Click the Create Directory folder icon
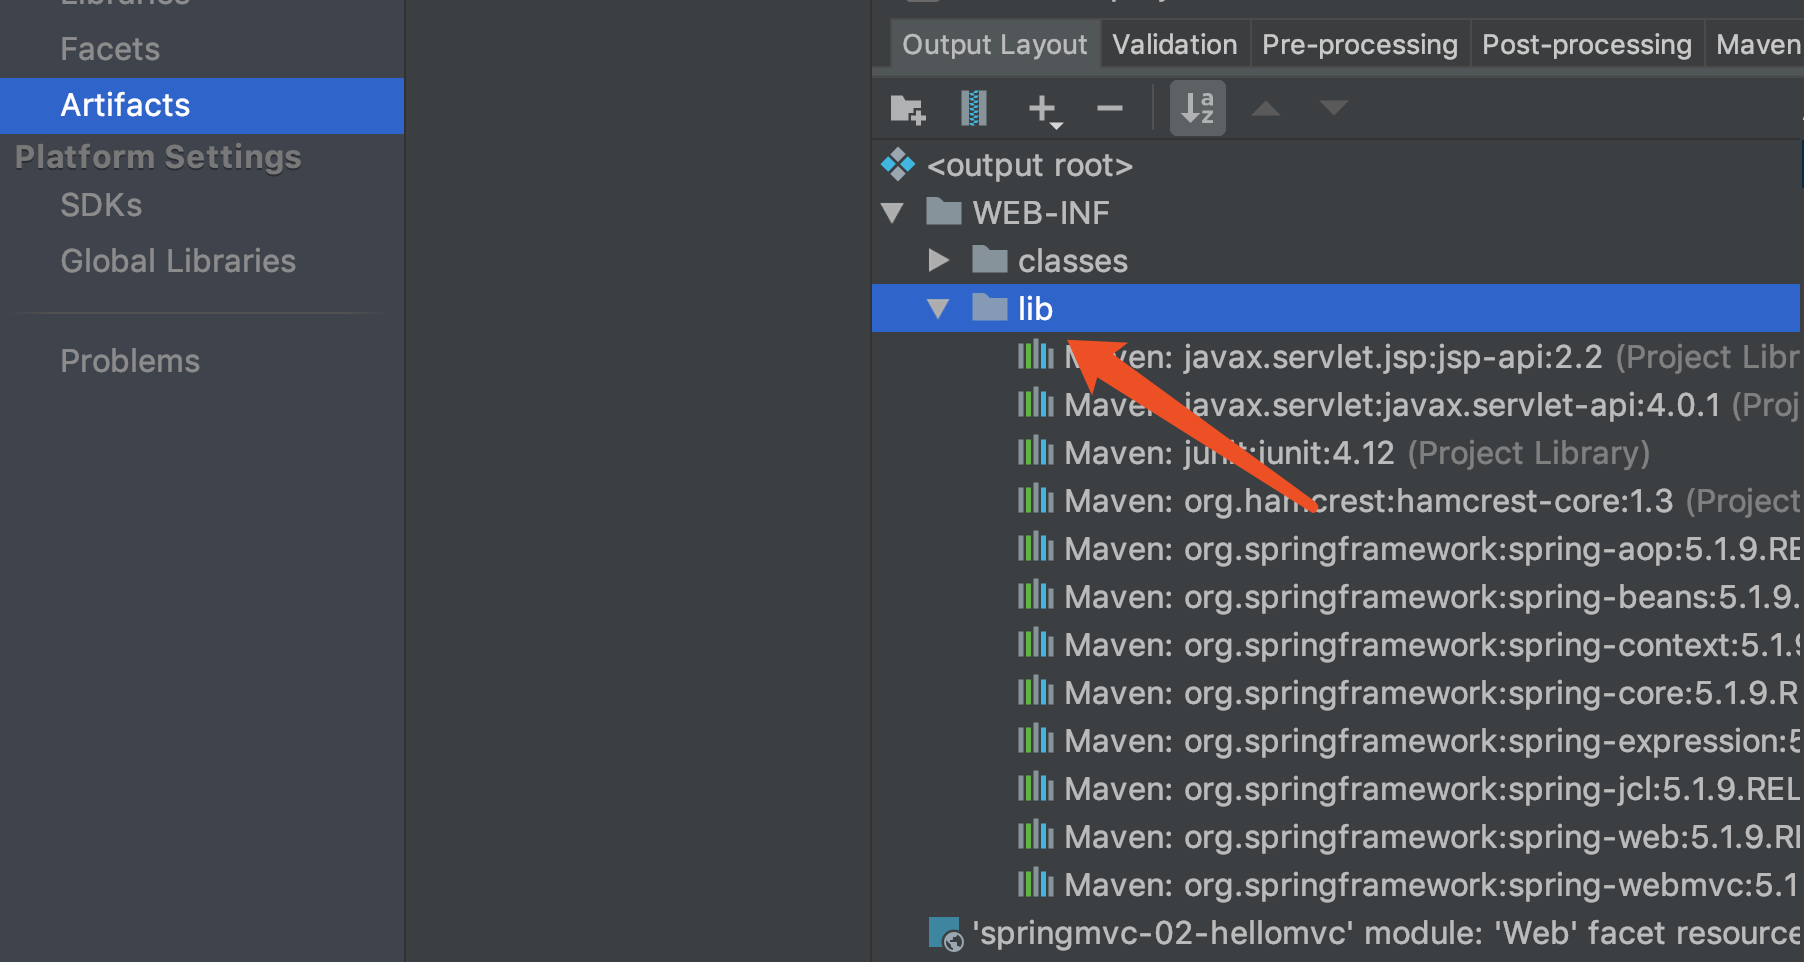Image resolution: width=1804 pixels, height=962 pixels. [907, 108]
